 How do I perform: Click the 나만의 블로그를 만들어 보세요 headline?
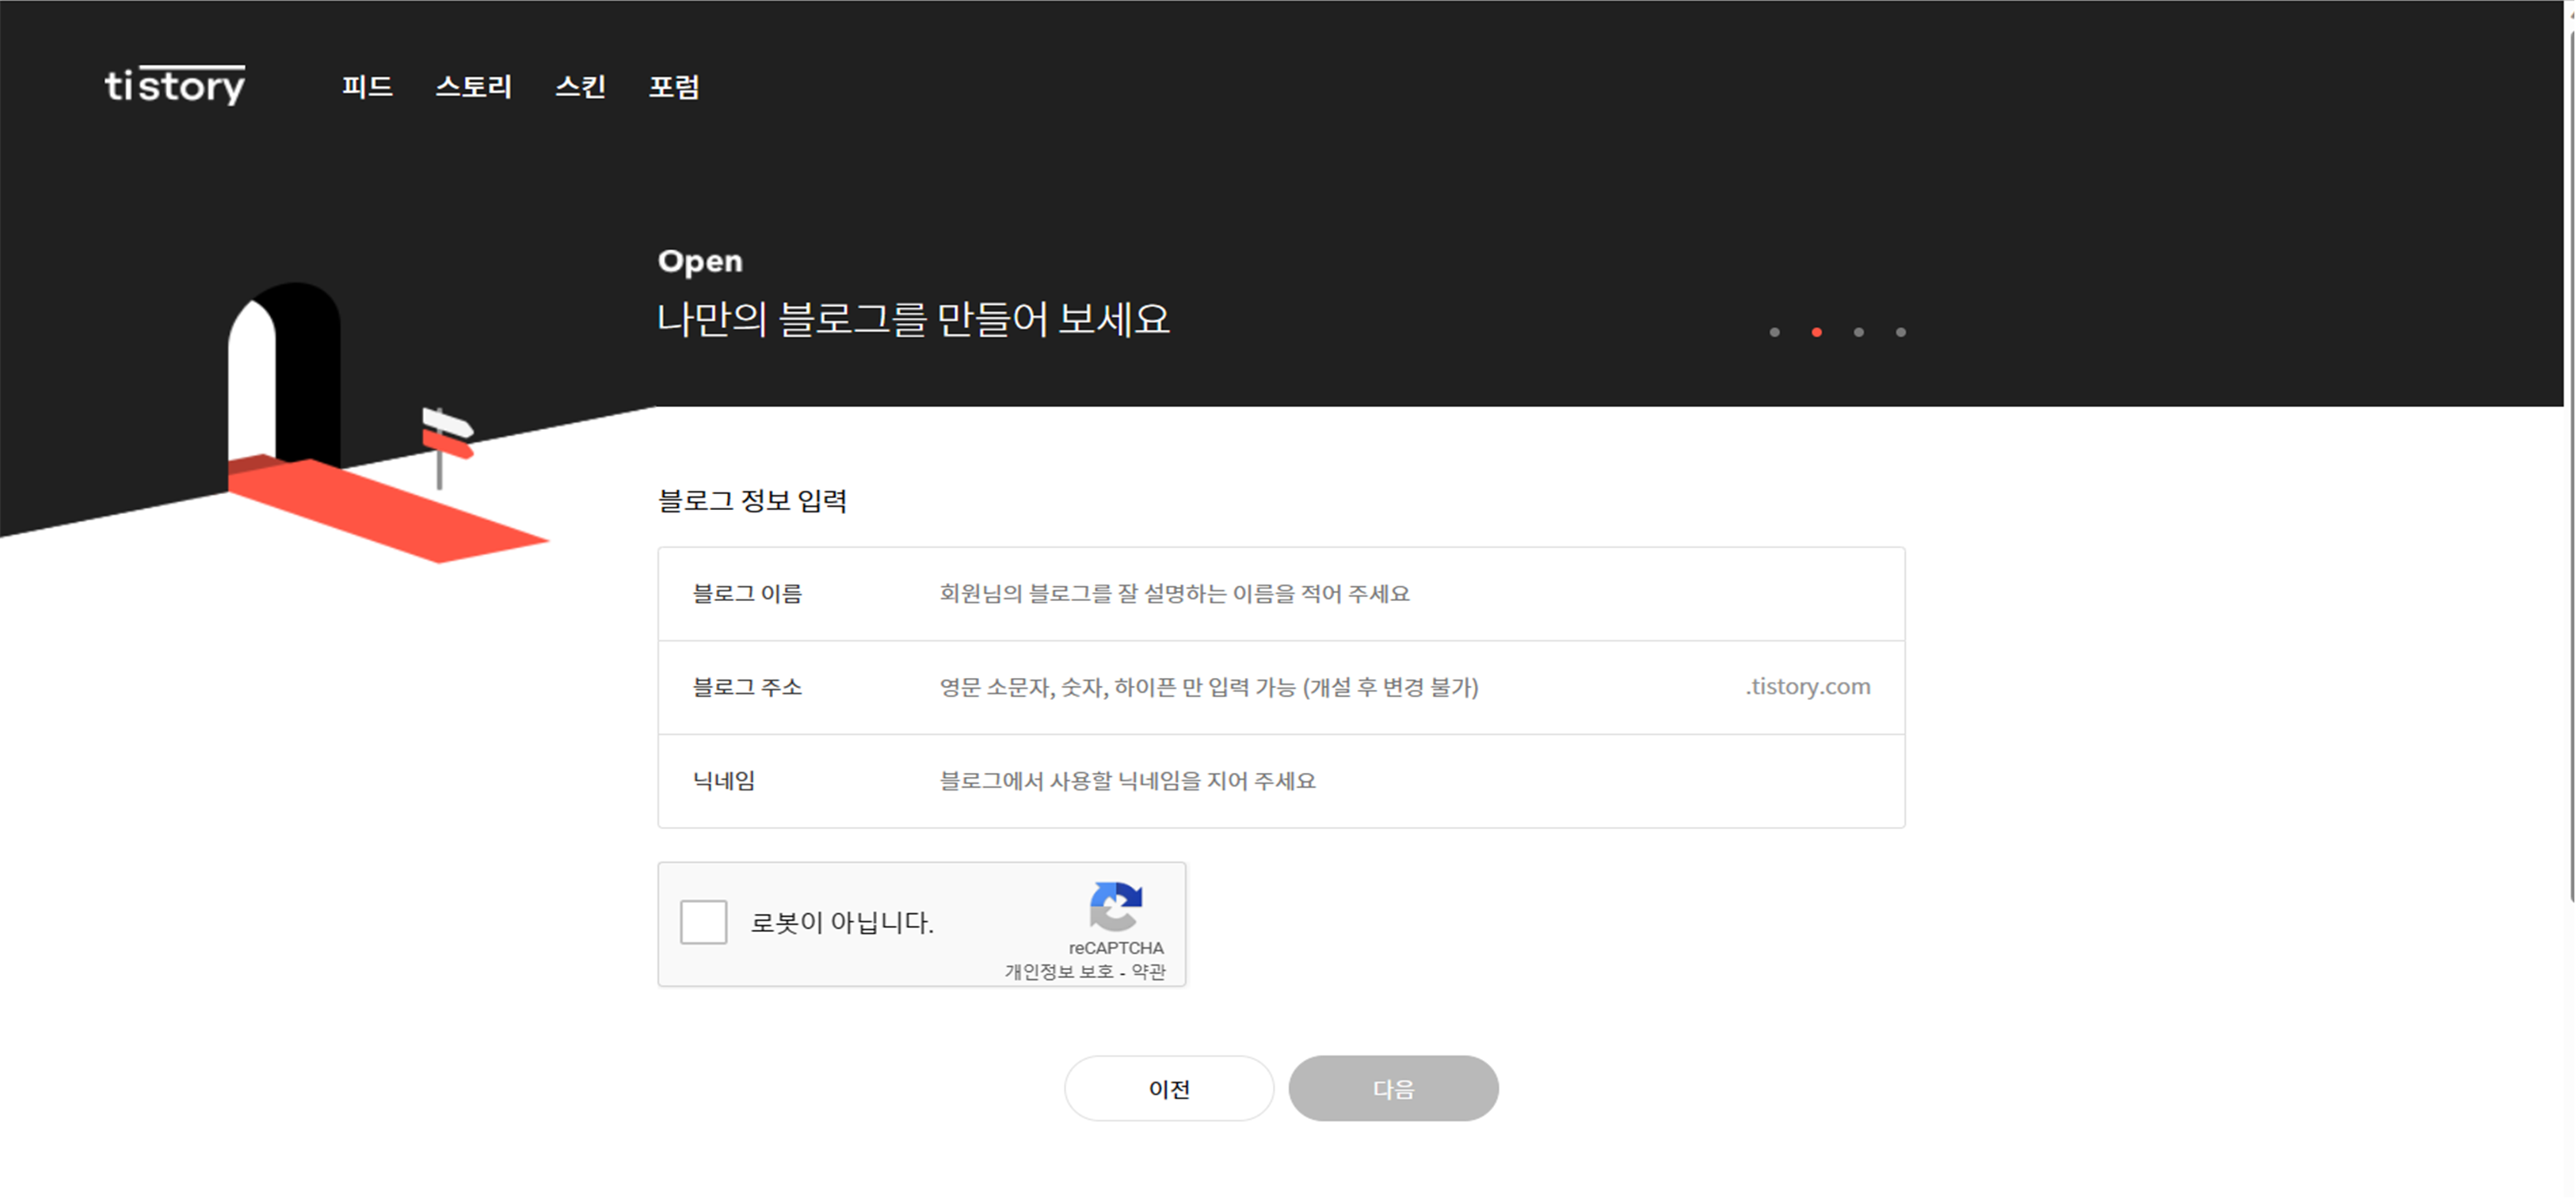[x=913, y=319]
